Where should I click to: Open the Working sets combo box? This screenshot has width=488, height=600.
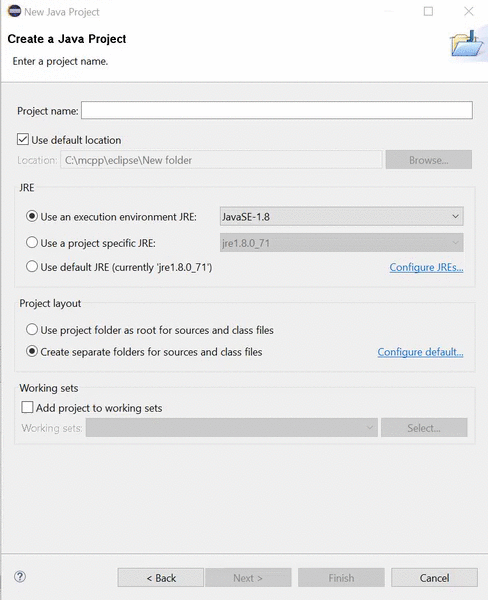click(x=232, y=427)
